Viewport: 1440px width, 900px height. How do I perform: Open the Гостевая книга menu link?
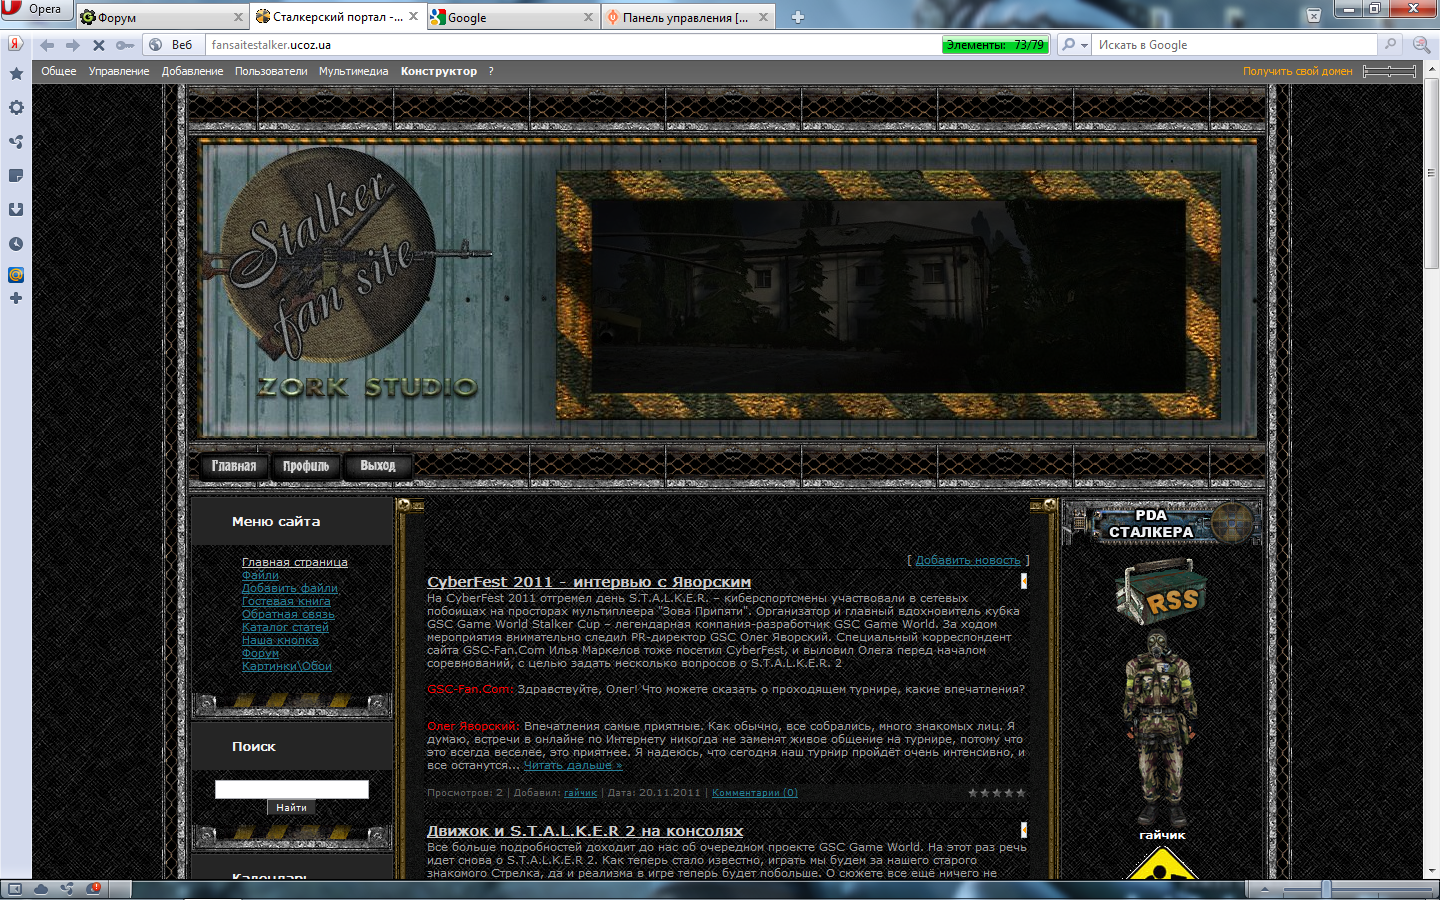point(286,601)
